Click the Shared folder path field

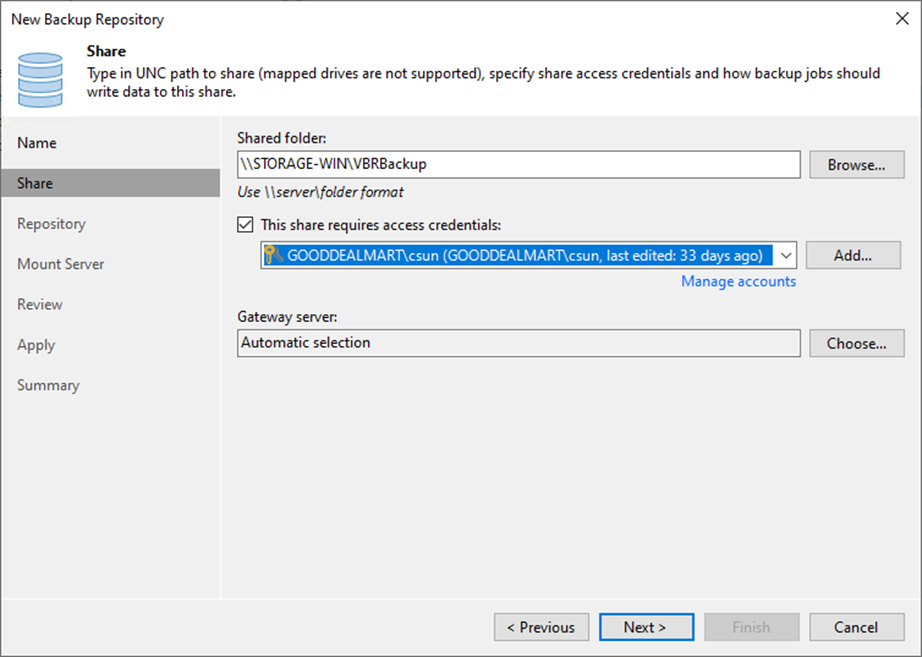pos(520,164)
